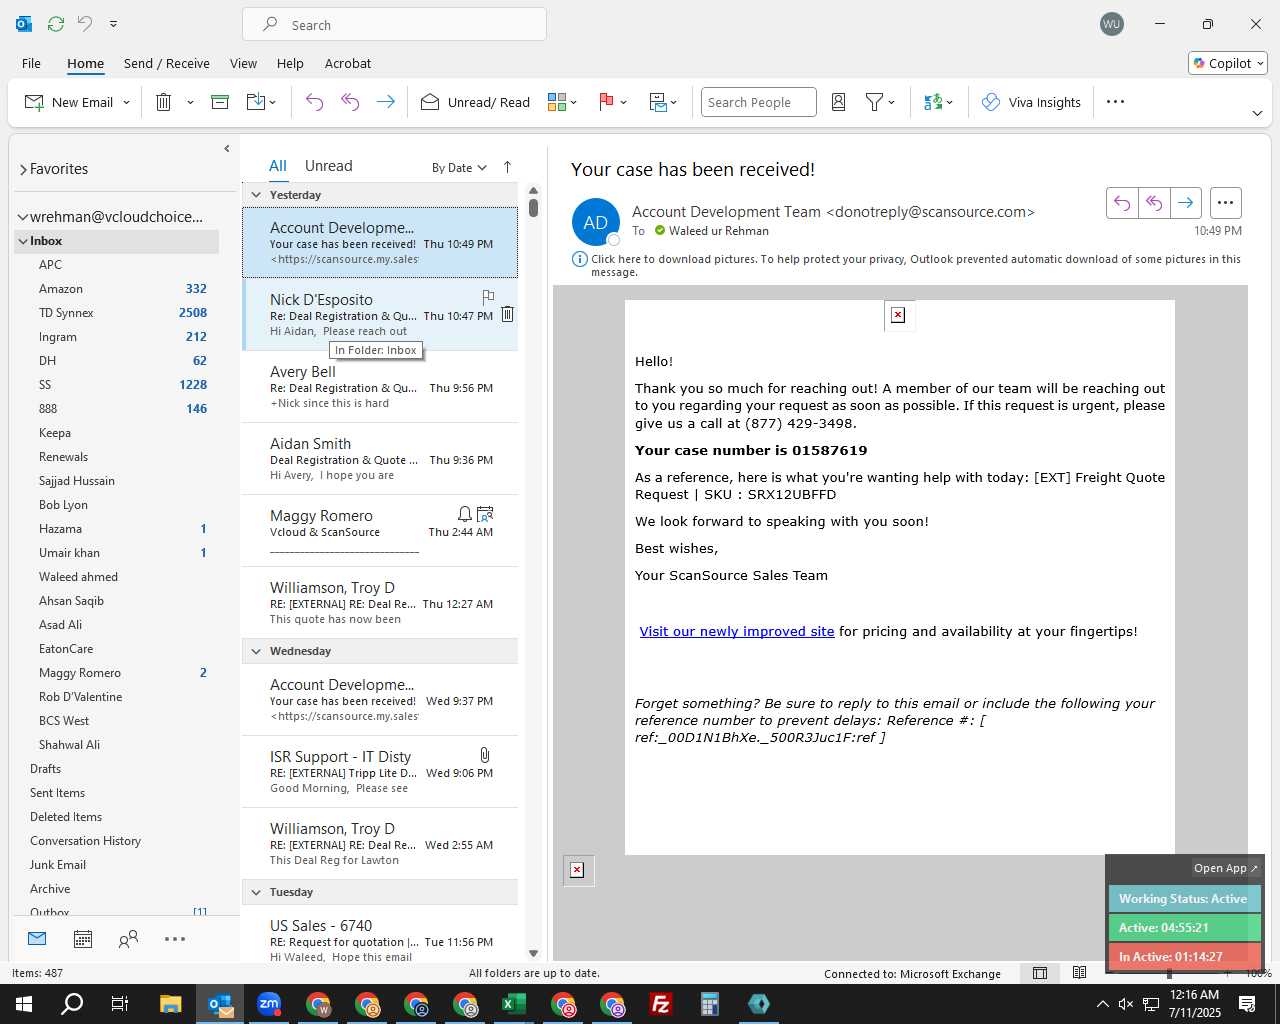Click Forward arrow icon in ribbon

tap(385, 102)
